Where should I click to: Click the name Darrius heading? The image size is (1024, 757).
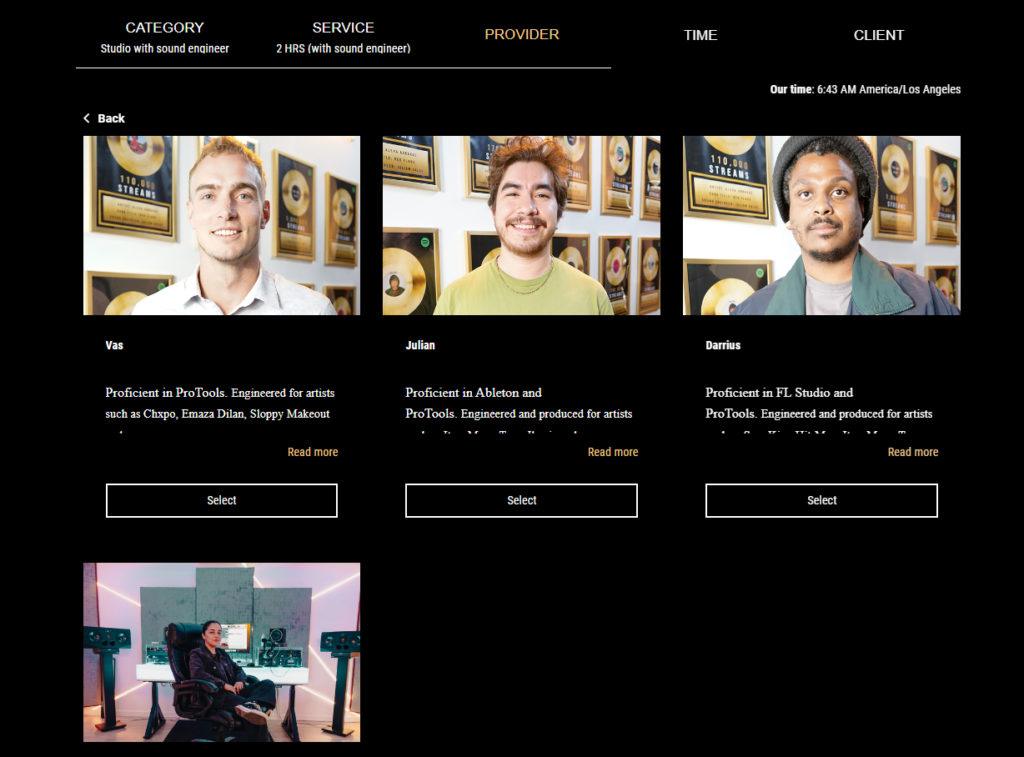[723, 345]
